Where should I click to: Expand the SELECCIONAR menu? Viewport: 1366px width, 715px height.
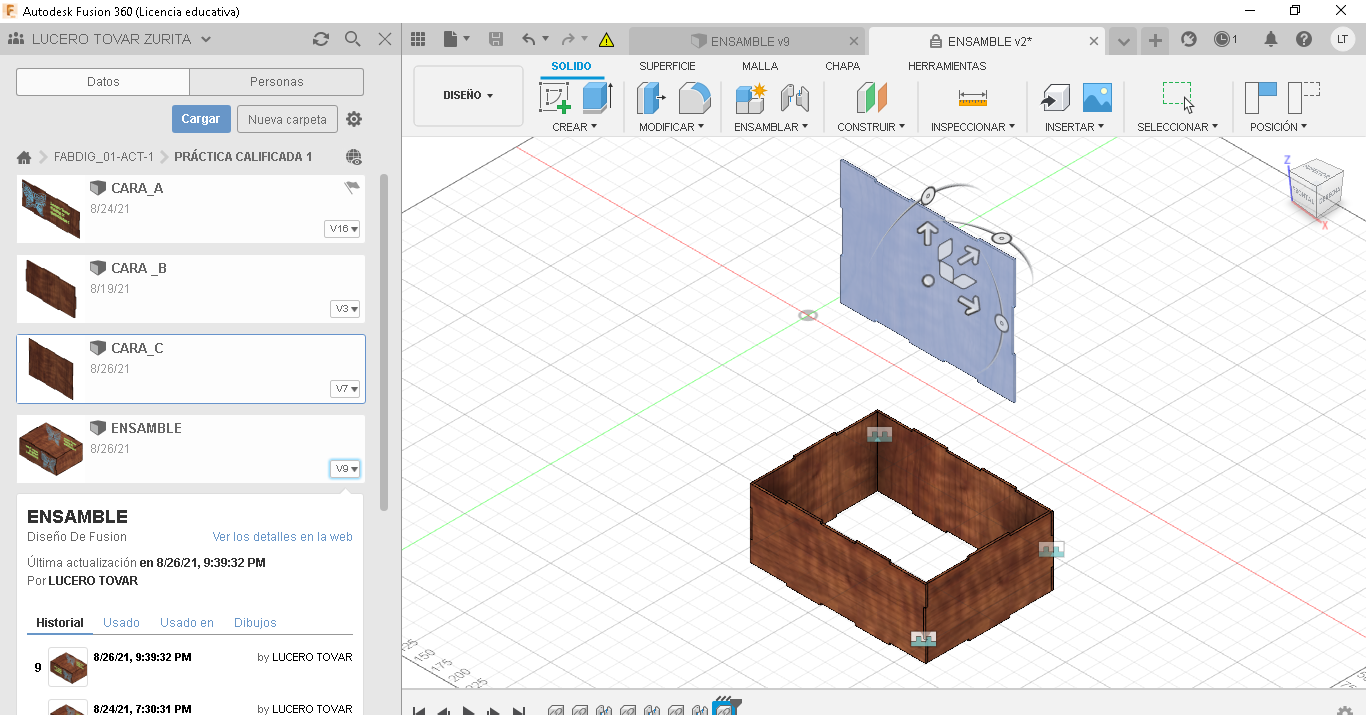[x=1178, y=127]
